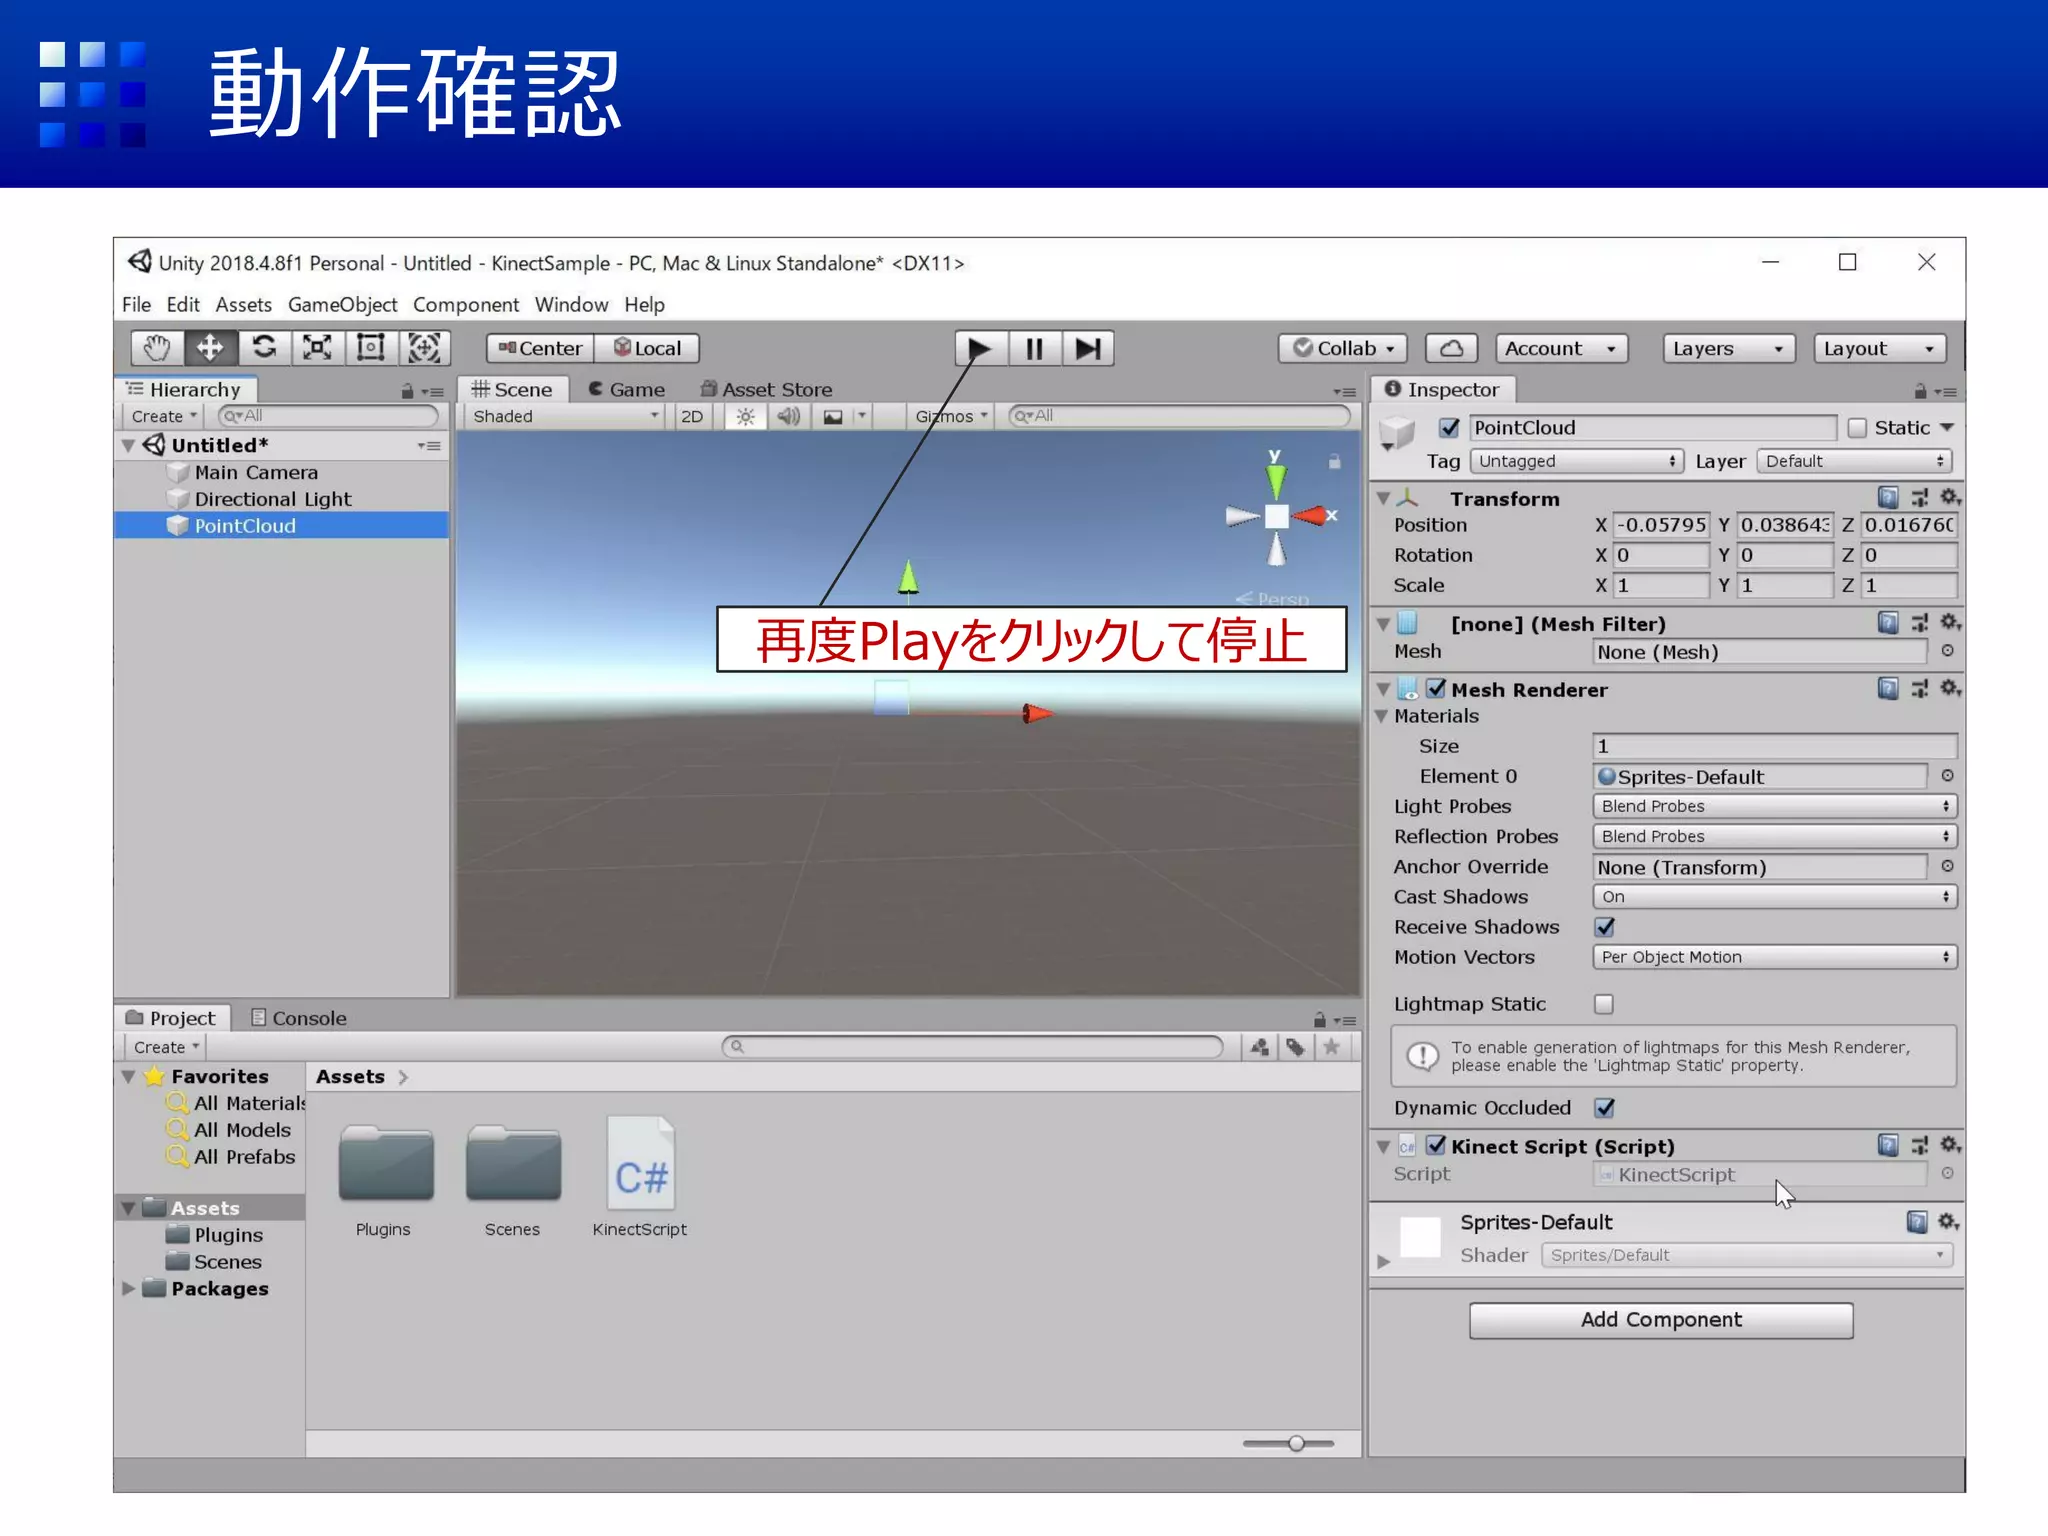Image resolution: width=2048 pixels, height=1536 pixels.
Task: Click search by type icon in Project
Action: (1260, 1047)
